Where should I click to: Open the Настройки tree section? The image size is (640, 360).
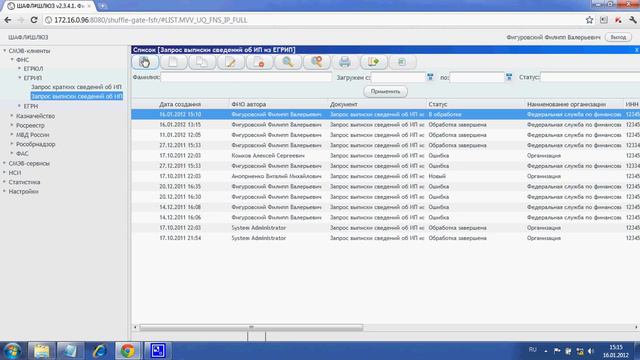pyautogui.click(x=23, y=191)
